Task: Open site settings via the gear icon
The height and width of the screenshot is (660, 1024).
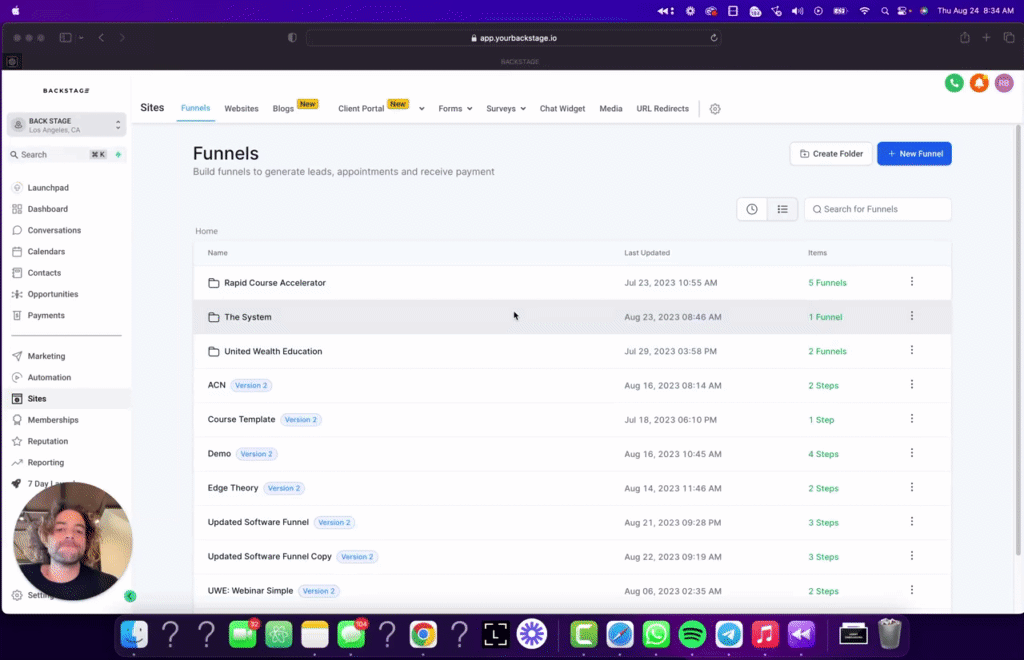Action: pos(715,108)
